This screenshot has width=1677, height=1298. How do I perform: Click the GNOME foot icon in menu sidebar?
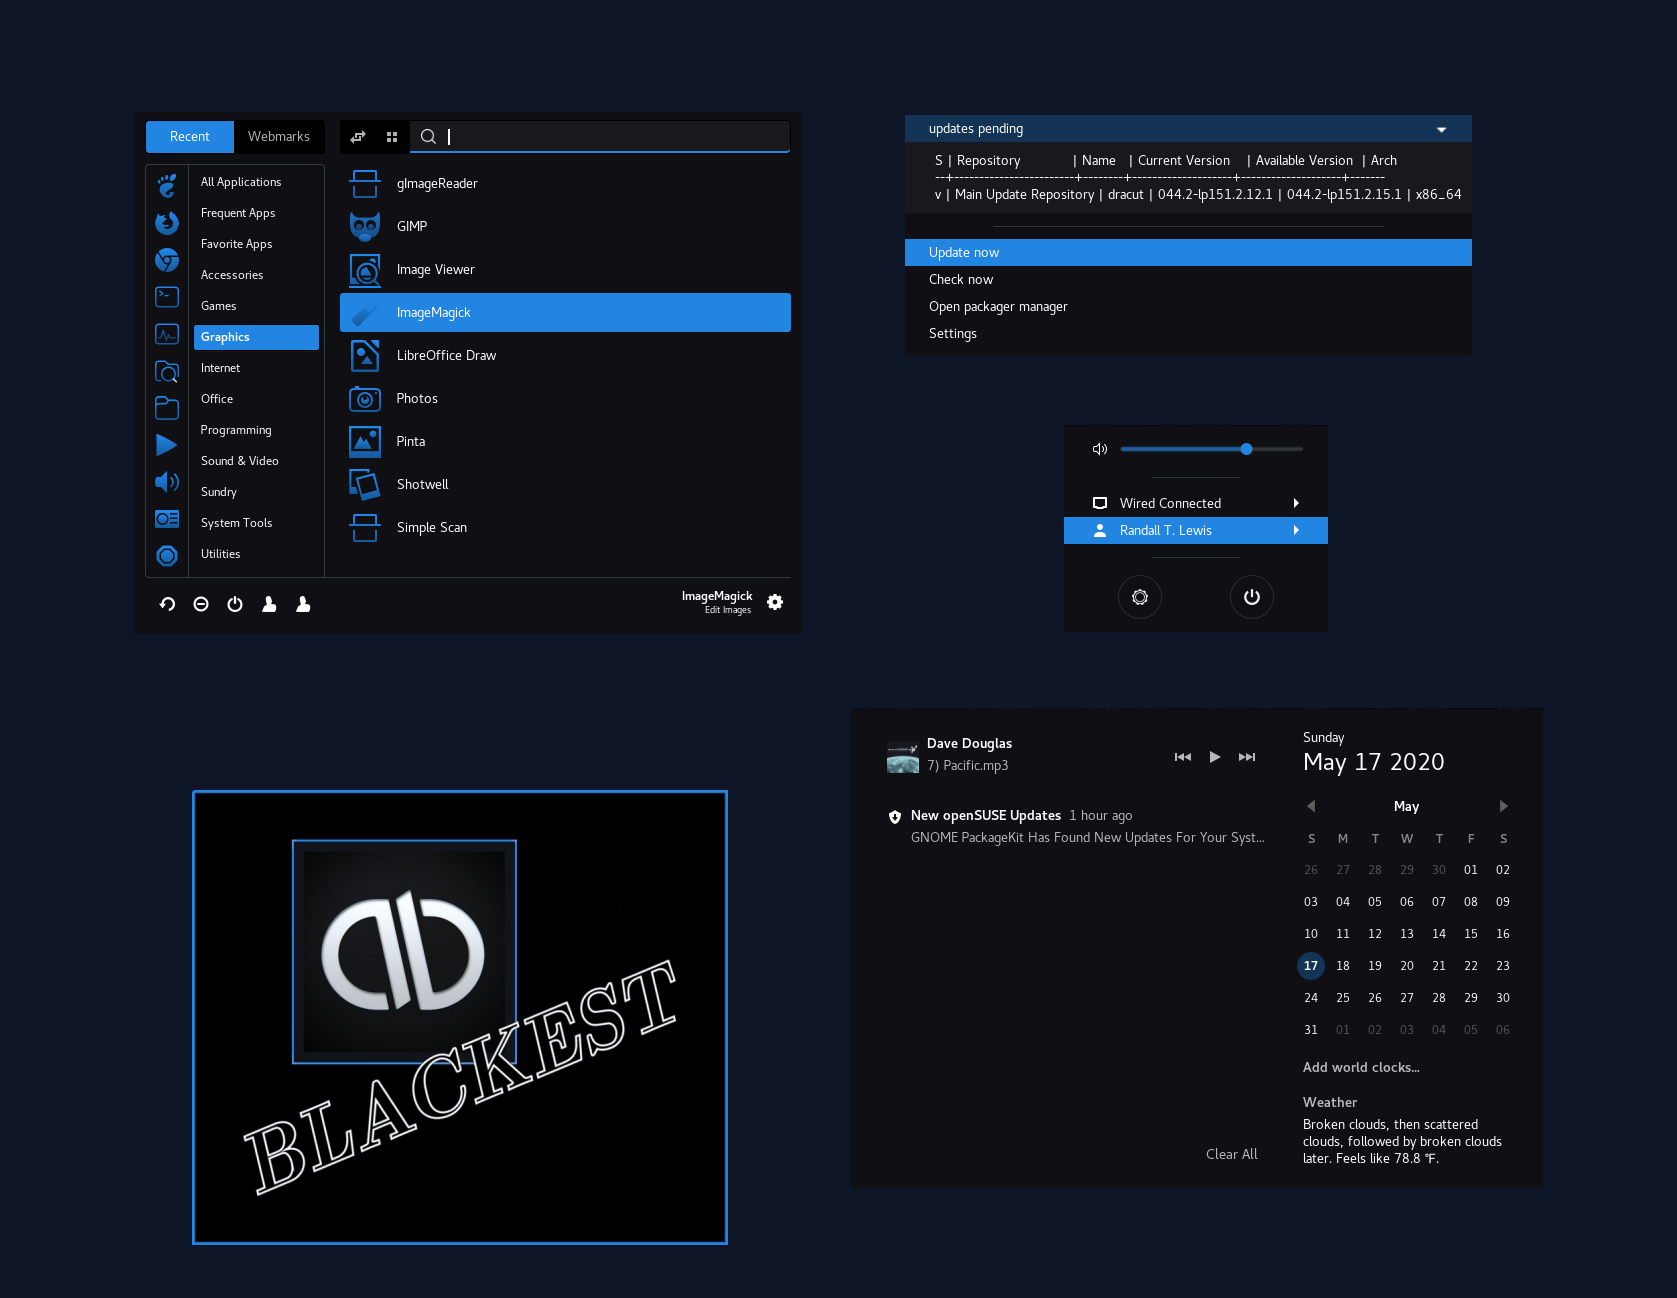[x=167, y=185]
